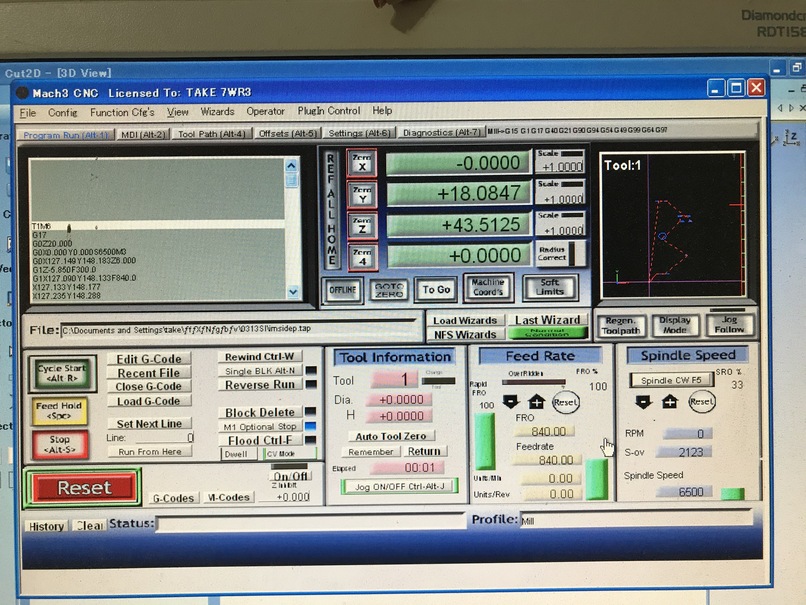This screenshot has height=605, width=806.
Task: Click Load Wizards
Action: [x=465, y=320]
